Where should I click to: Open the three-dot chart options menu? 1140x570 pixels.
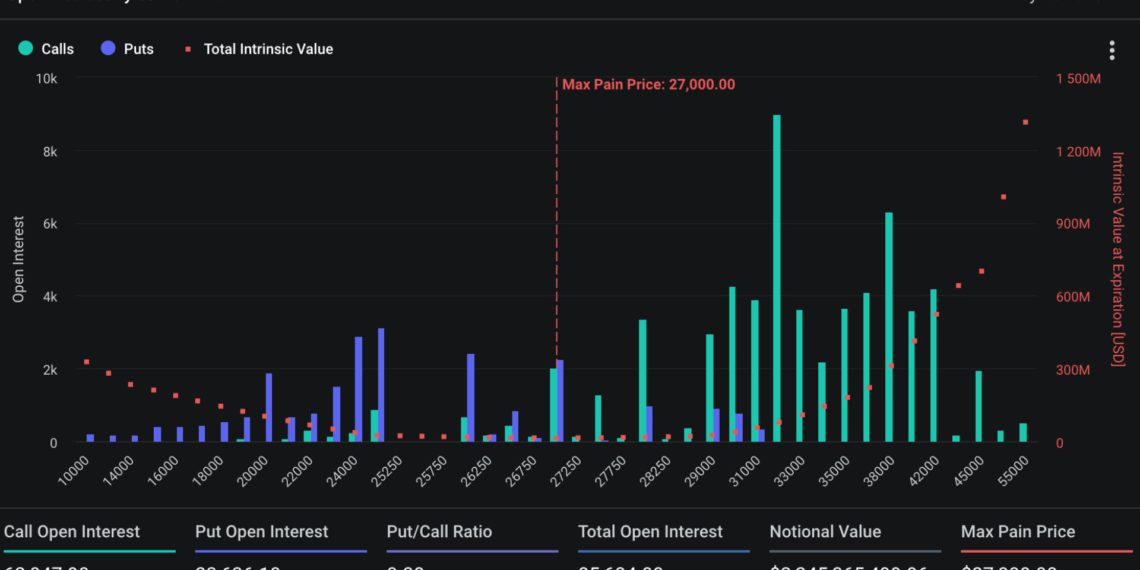click(1112, 50)
